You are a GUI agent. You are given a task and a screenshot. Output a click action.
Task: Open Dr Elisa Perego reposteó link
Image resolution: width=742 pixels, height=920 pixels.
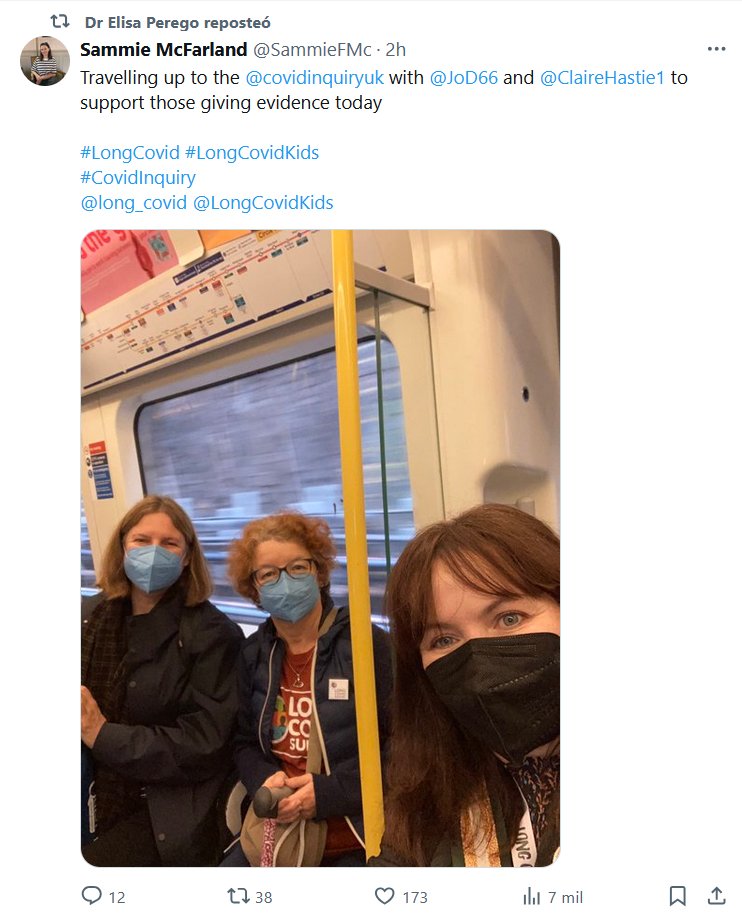coord(178,22)
